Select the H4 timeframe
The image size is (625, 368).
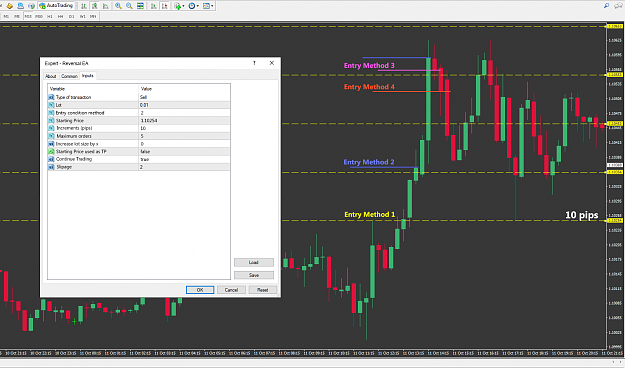tap(61, 16)
